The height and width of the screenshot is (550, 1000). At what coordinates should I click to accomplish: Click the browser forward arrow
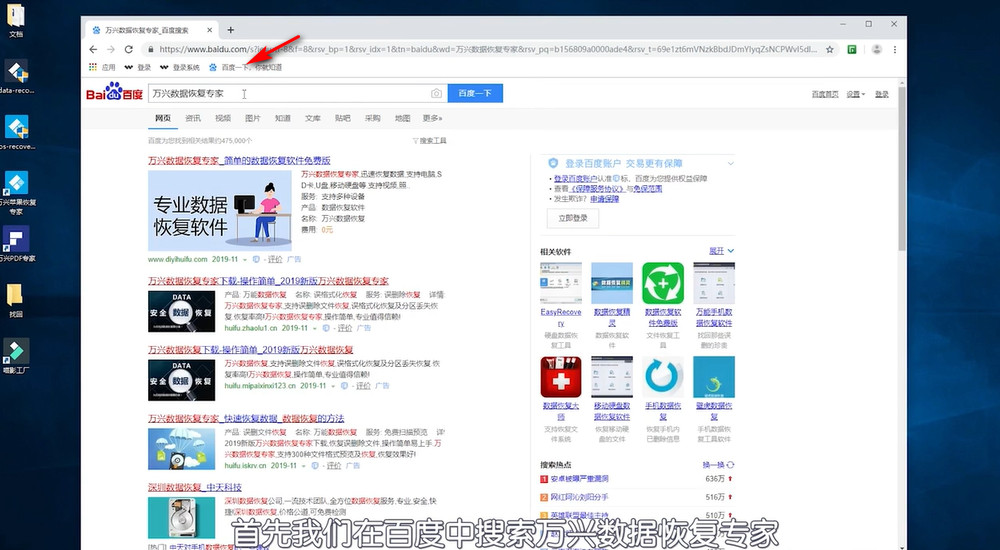(111, 49)
